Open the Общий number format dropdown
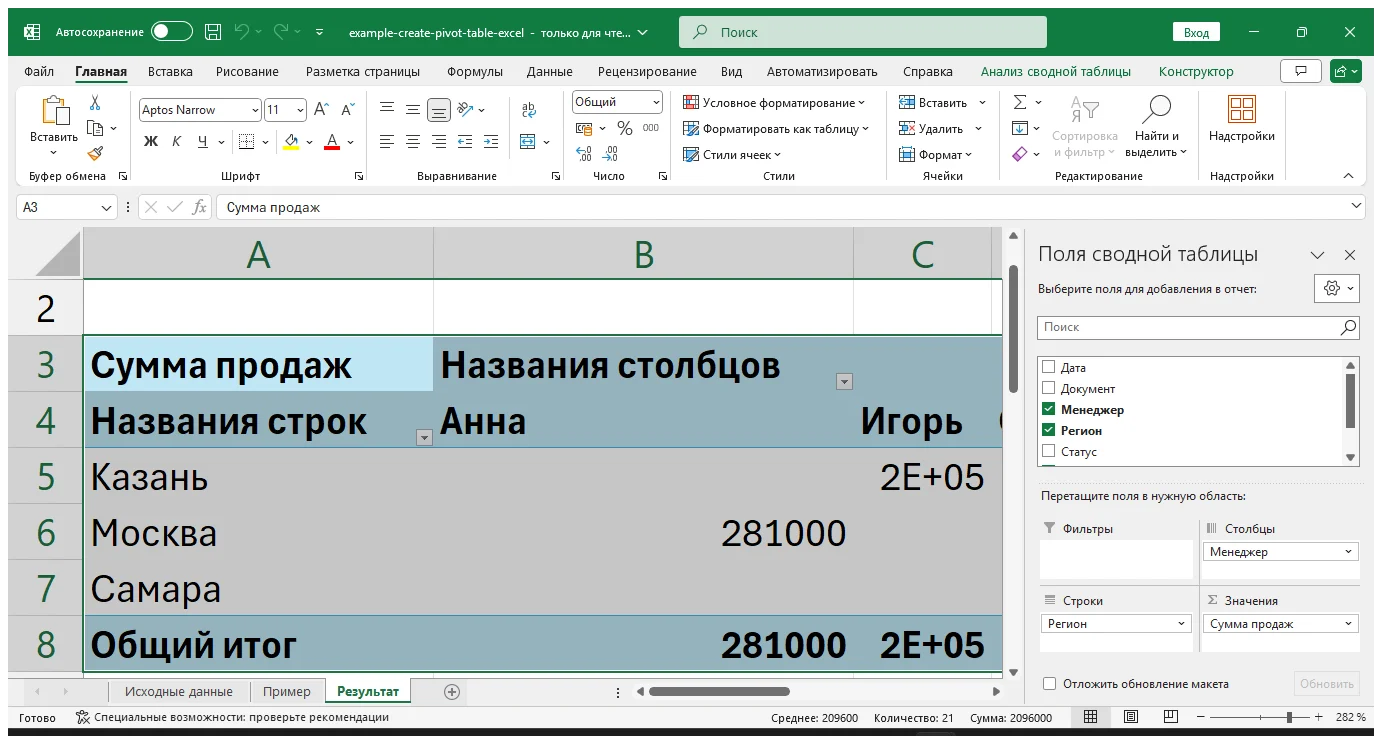Screen dimensions: 1382x736 point(656,102)
